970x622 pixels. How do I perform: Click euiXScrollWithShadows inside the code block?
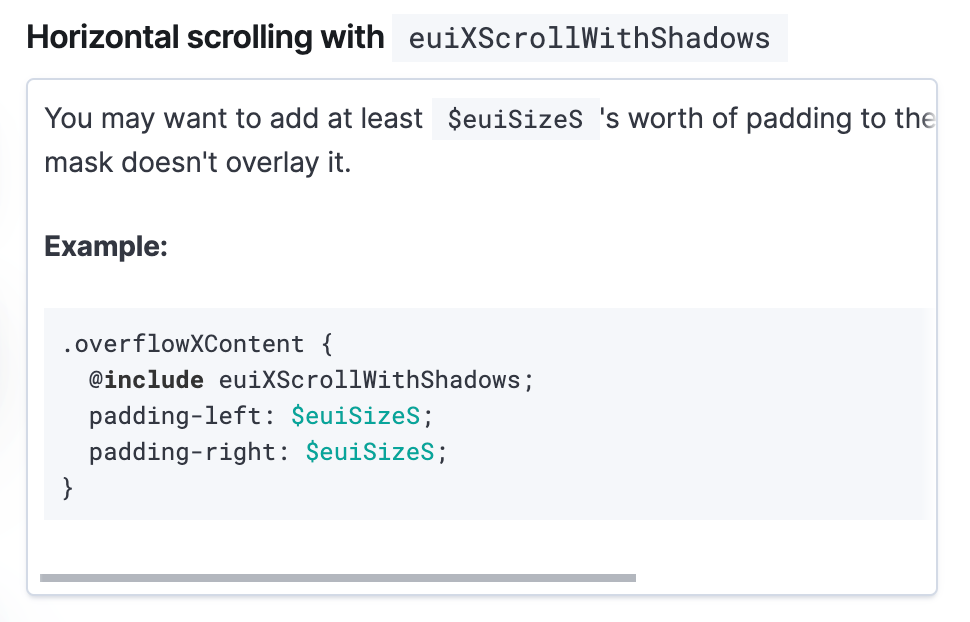tap(369, 380)
